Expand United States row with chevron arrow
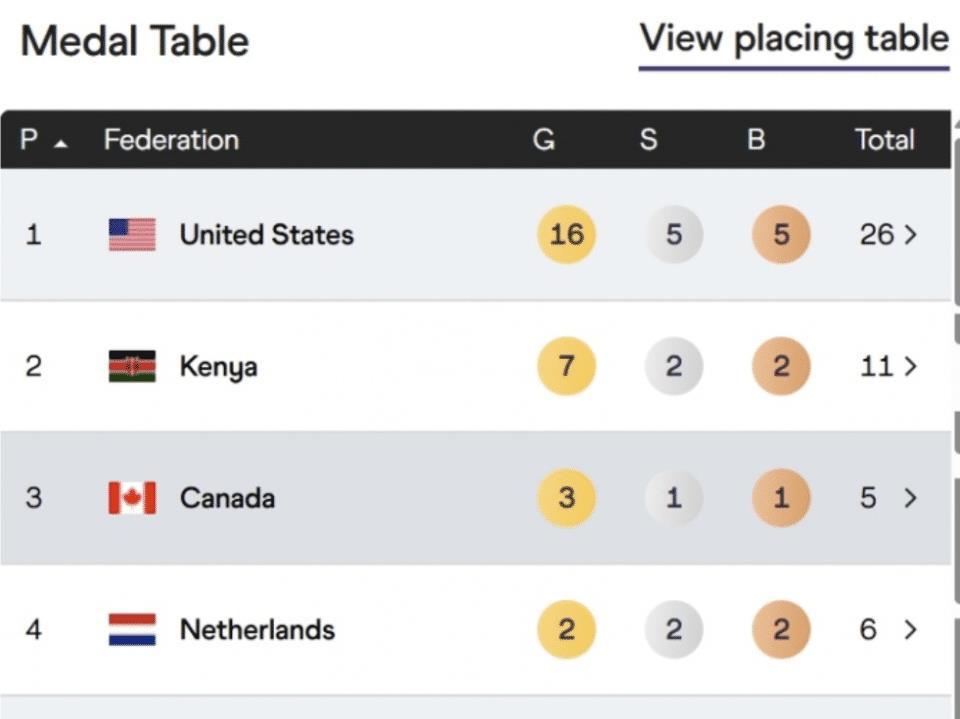Screen dimensions: 960x719 pos(910,235)
